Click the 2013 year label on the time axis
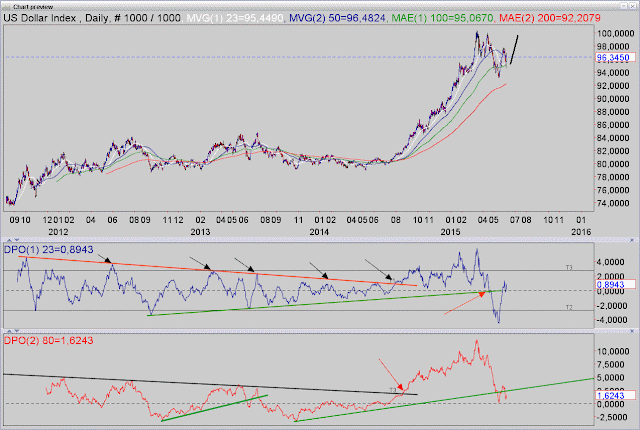 (x=200, y=232)
